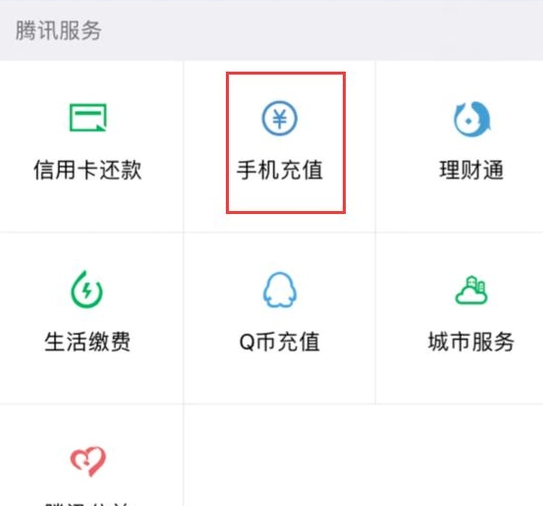The image size is (543, 506).
Task: Tap the QQ penguin icon
Action: pyautogui.click(x=280, y=290)
